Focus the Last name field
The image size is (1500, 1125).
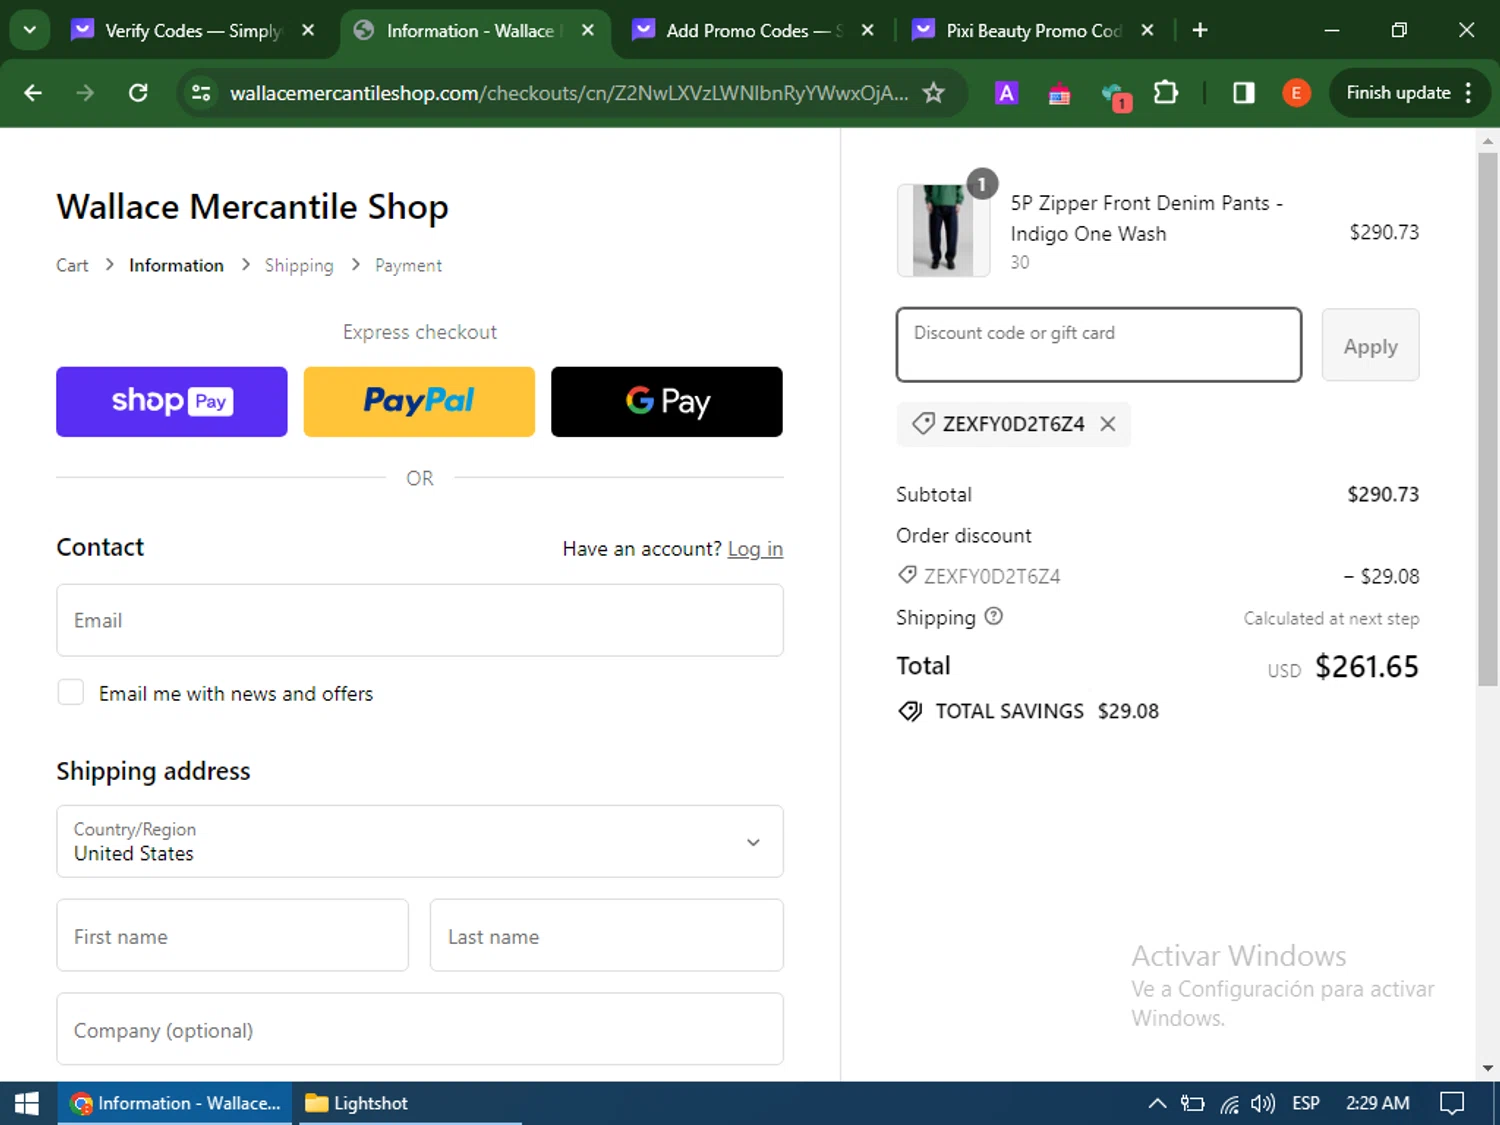coord(607,935)
